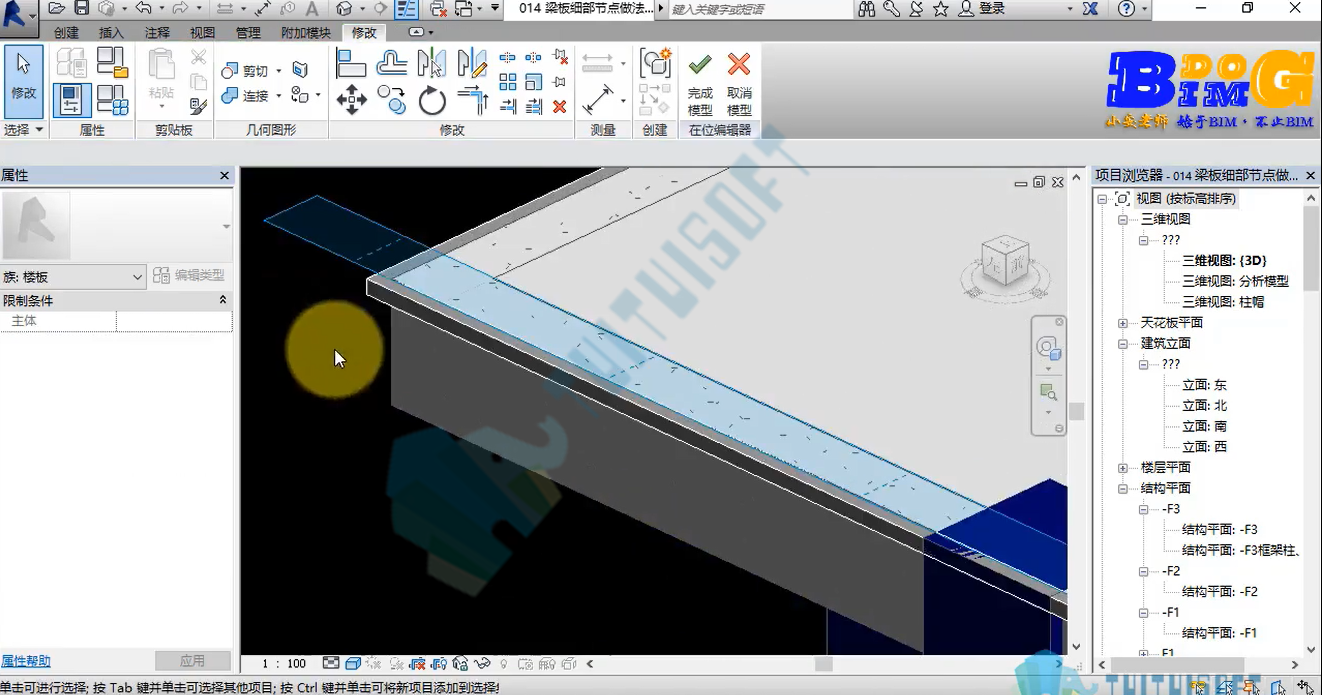Click the Copy tool icon
The image size is (1322, 695).
pos(392,99)
